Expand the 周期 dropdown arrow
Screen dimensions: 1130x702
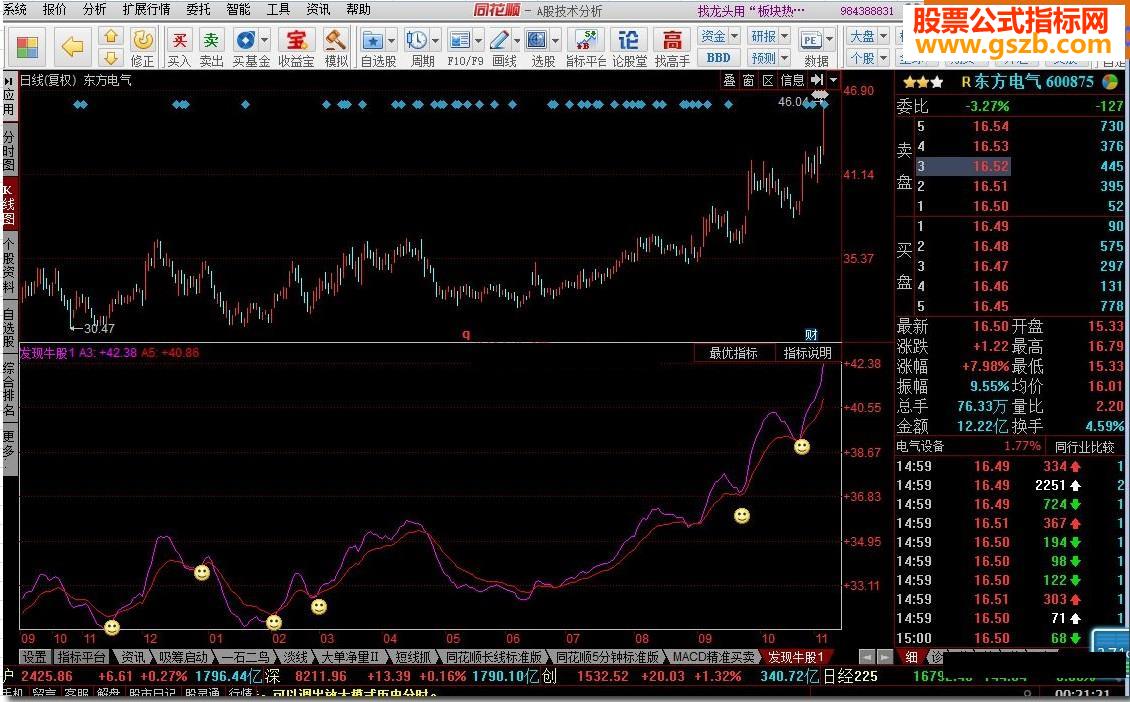point(435,40)
